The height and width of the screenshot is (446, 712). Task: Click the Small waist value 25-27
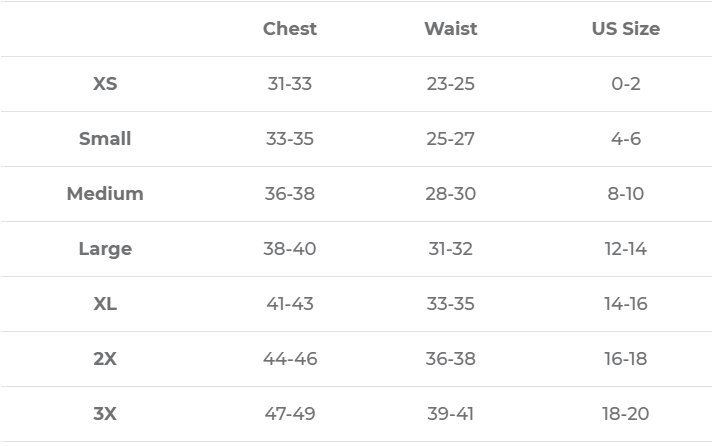coord(450,139)
